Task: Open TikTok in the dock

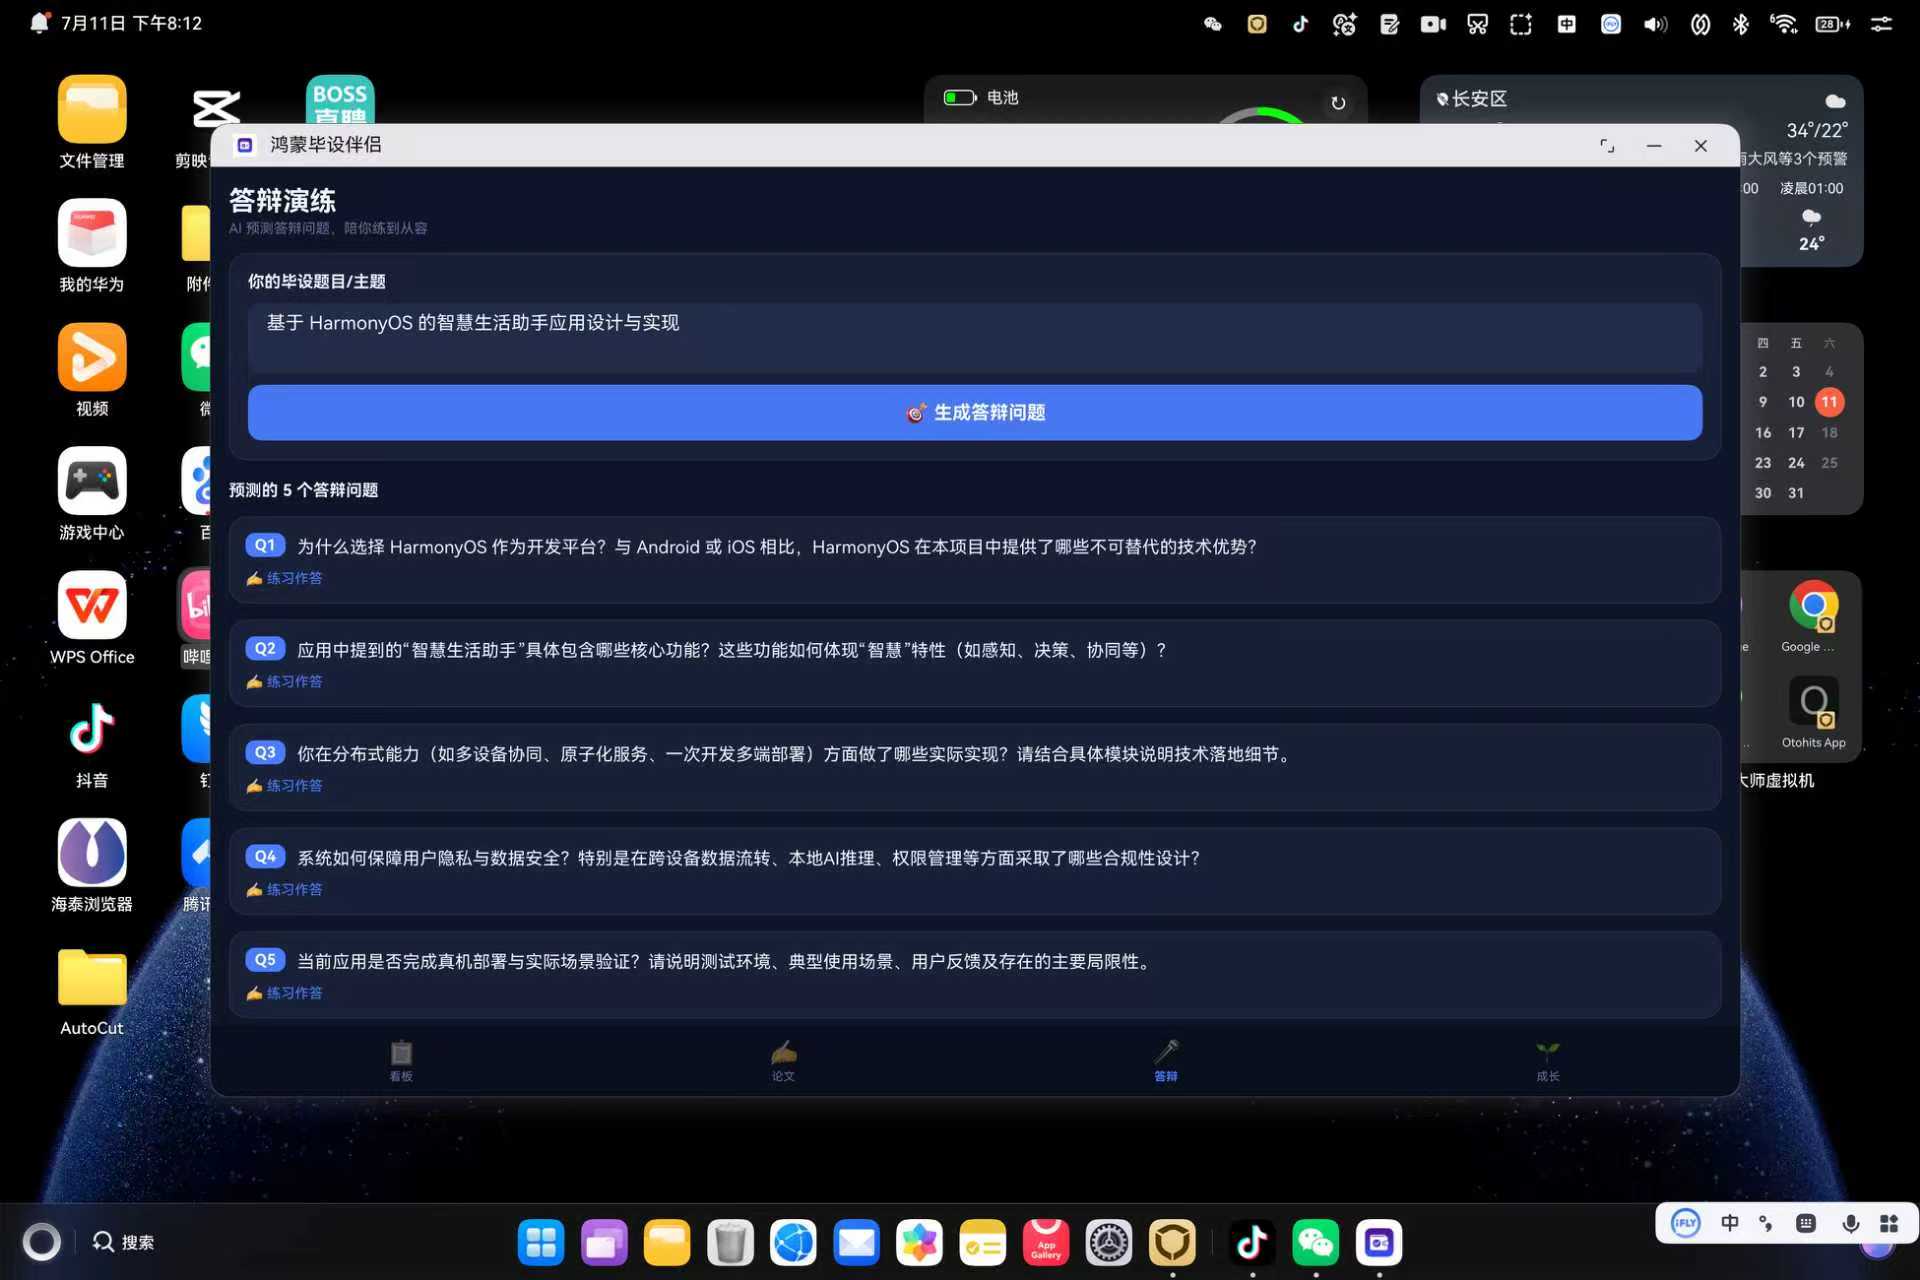Action: coord(1252,1243)
